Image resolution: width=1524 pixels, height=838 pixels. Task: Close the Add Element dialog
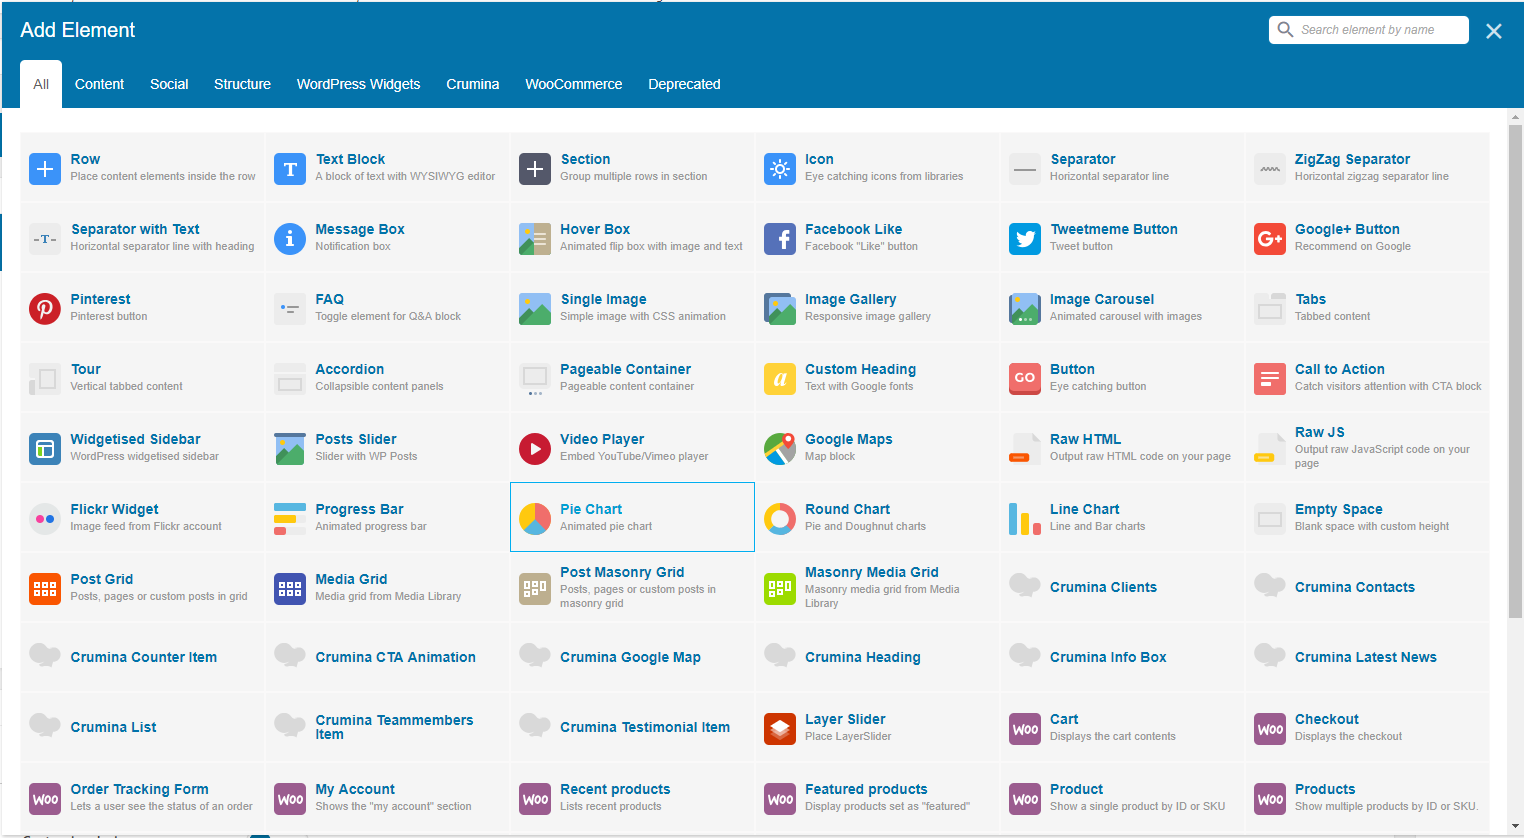point(1494,31)
